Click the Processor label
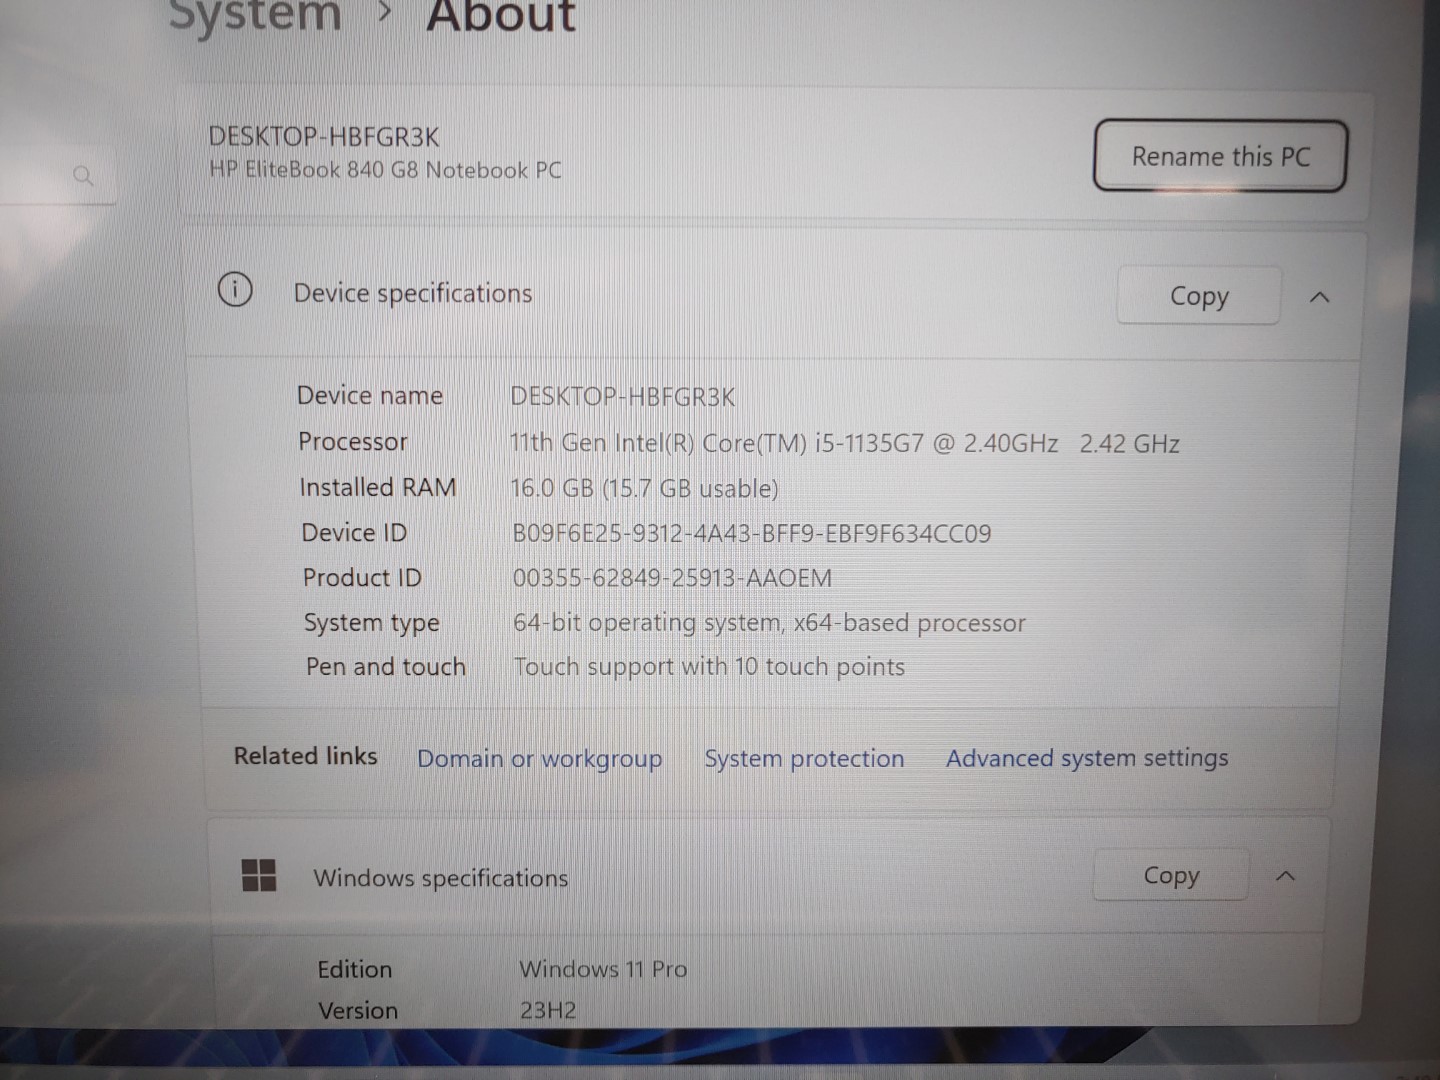1440x1080 pixels. (353, 441)
